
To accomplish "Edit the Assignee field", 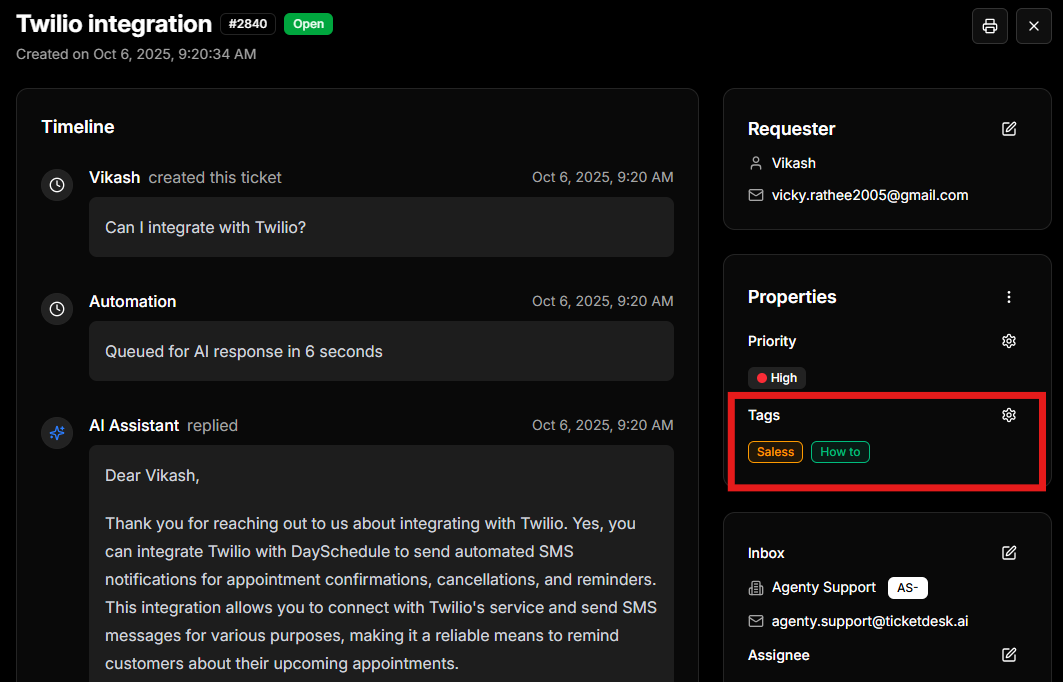I will pos(1009,655).
